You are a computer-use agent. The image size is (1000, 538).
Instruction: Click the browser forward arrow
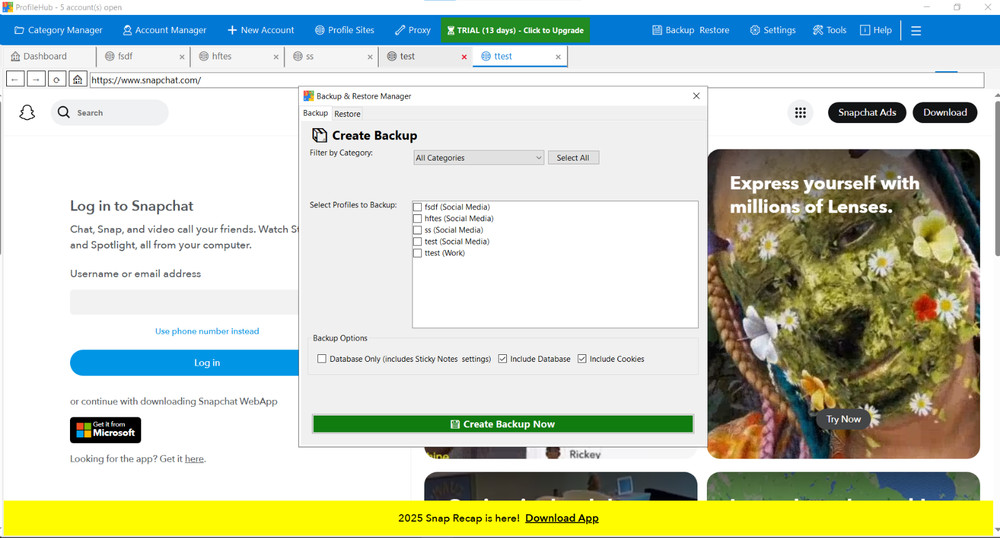click(36, 79)
